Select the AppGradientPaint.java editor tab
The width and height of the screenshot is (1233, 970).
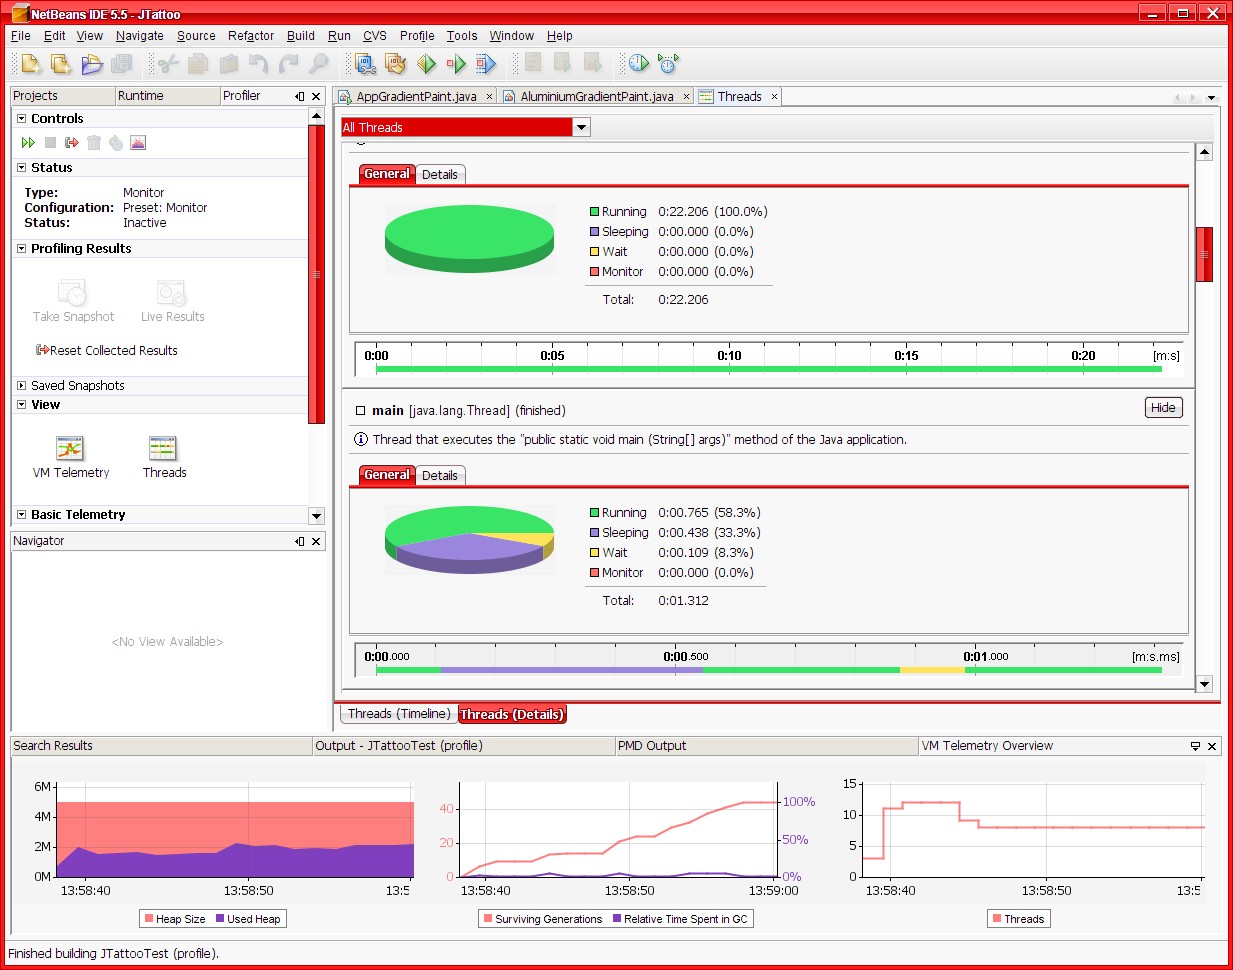coord(416,97)
